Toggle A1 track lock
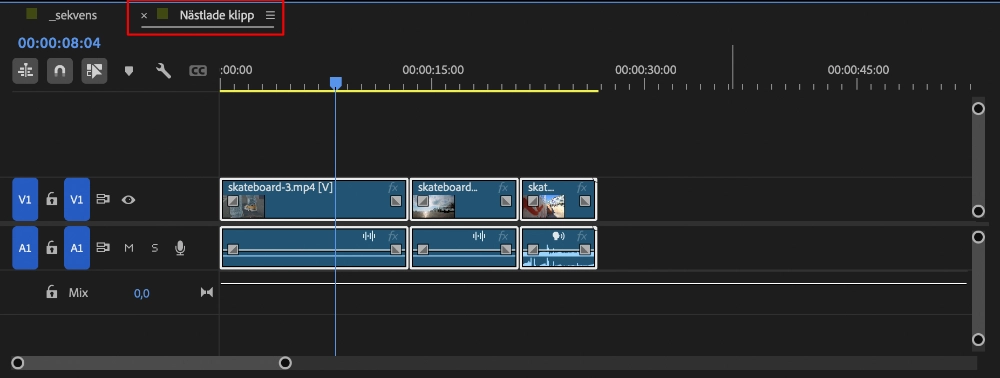 (x=52, y=248)
